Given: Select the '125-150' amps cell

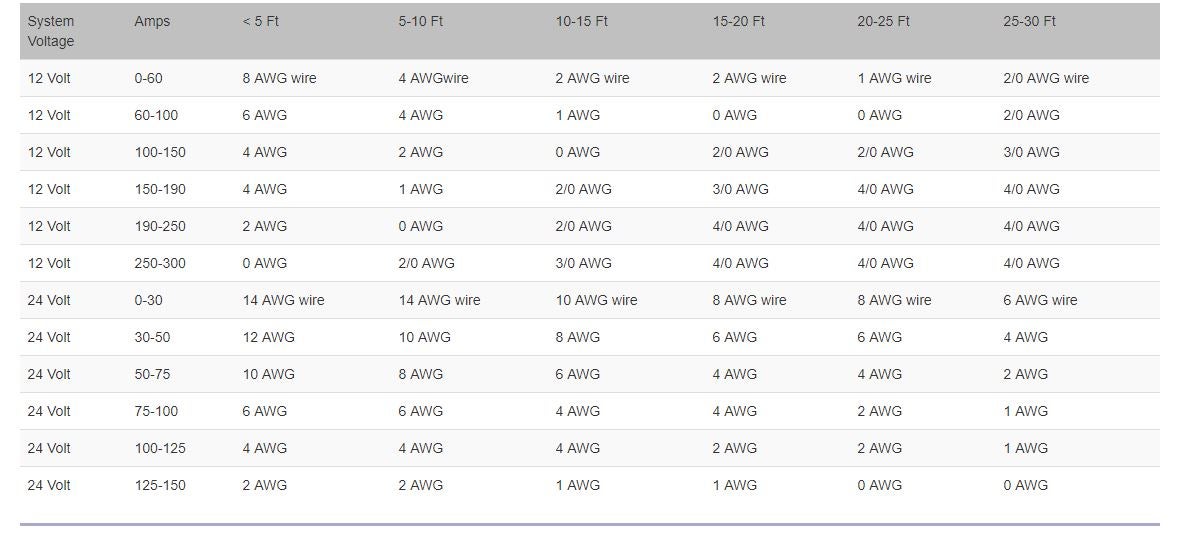Looking at the screenshot, I should point(159,485).
